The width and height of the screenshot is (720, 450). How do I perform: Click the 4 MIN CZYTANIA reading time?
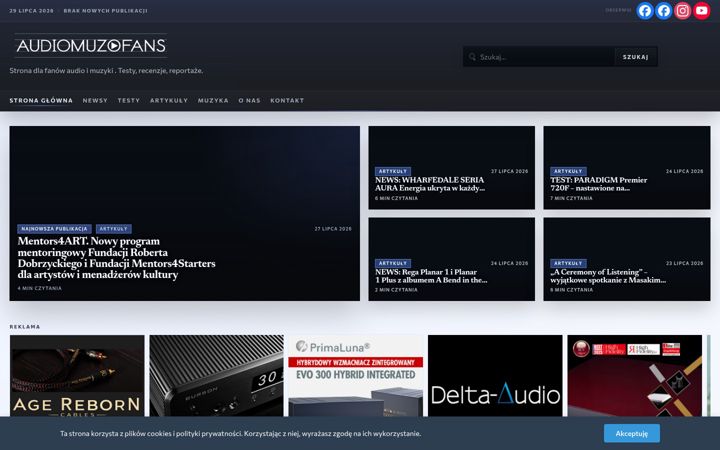coord(39,288)
